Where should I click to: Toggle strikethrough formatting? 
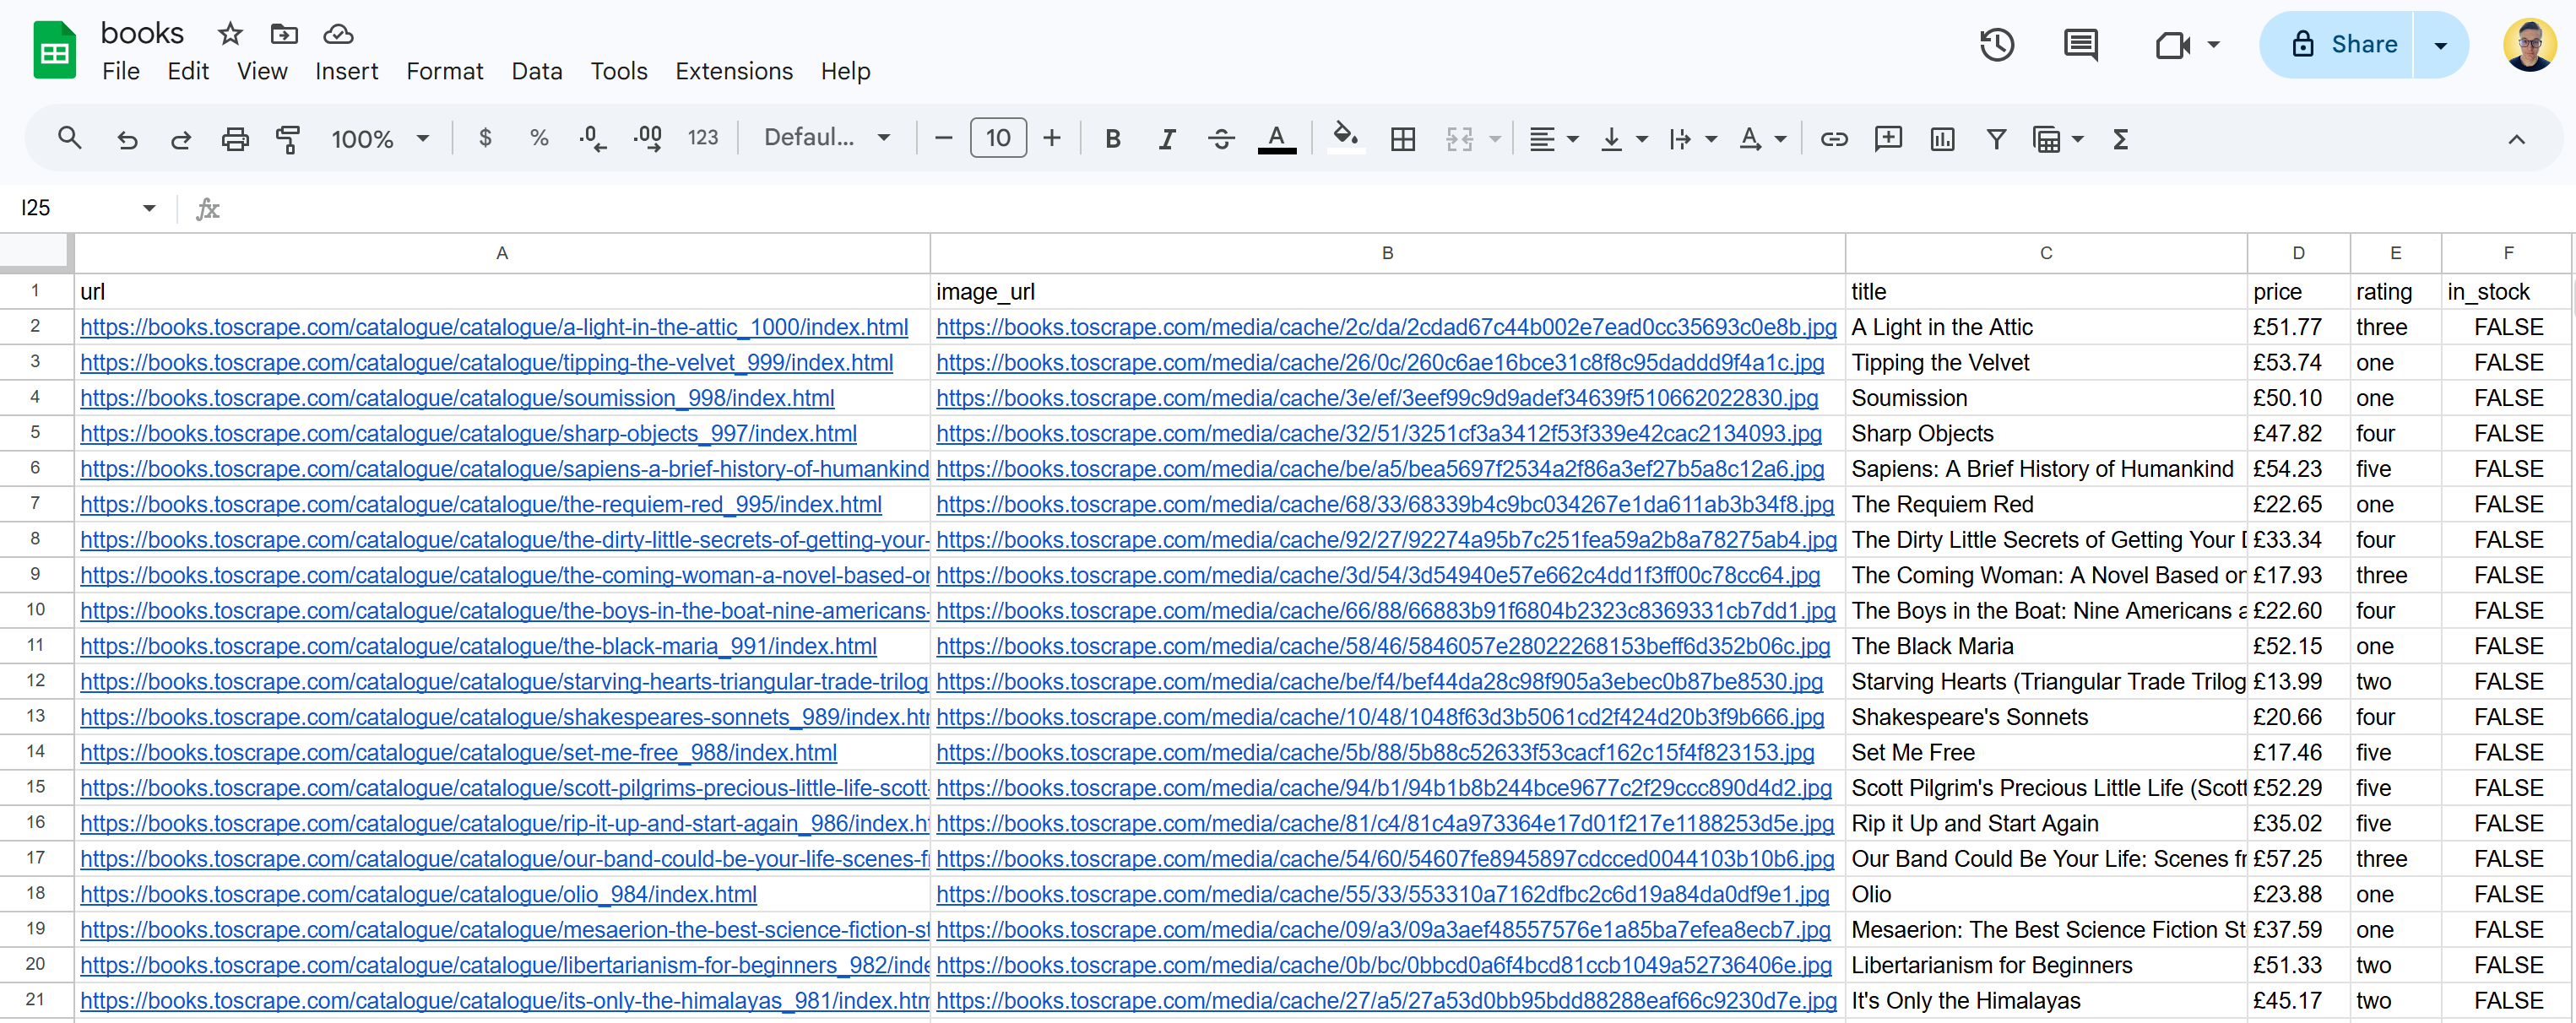coord(1221,139)
